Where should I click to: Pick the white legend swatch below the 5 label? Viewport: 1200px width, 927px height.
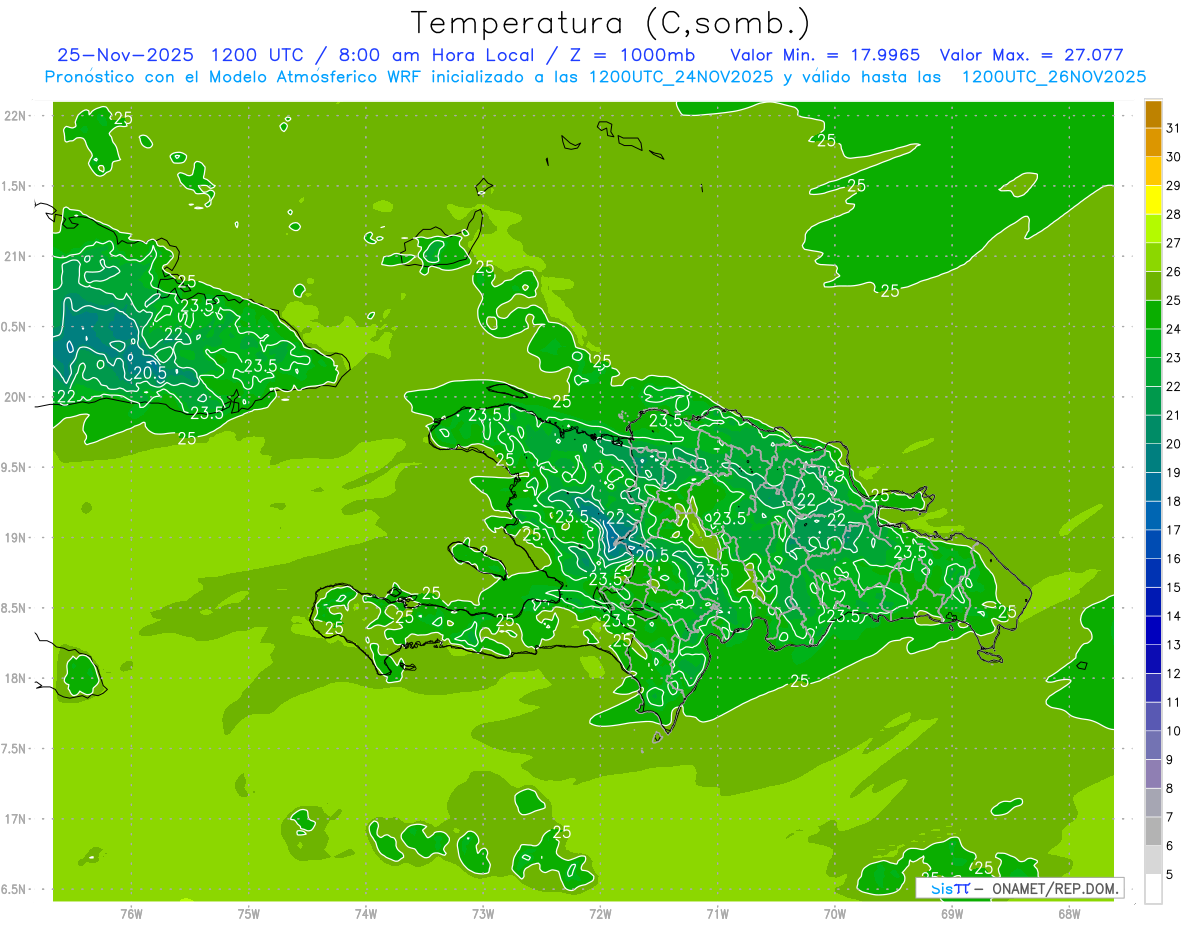coord(1153,889)
